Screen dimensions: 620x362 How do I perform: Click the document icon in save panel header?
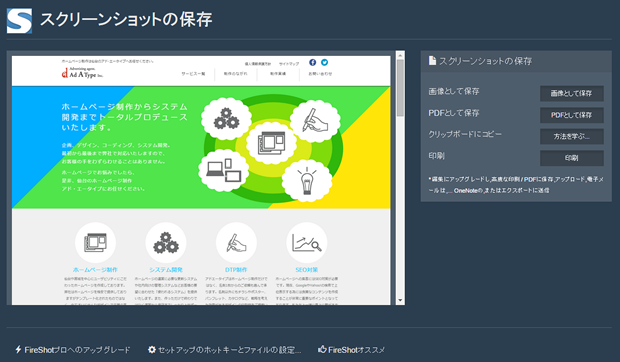(432, 60)
